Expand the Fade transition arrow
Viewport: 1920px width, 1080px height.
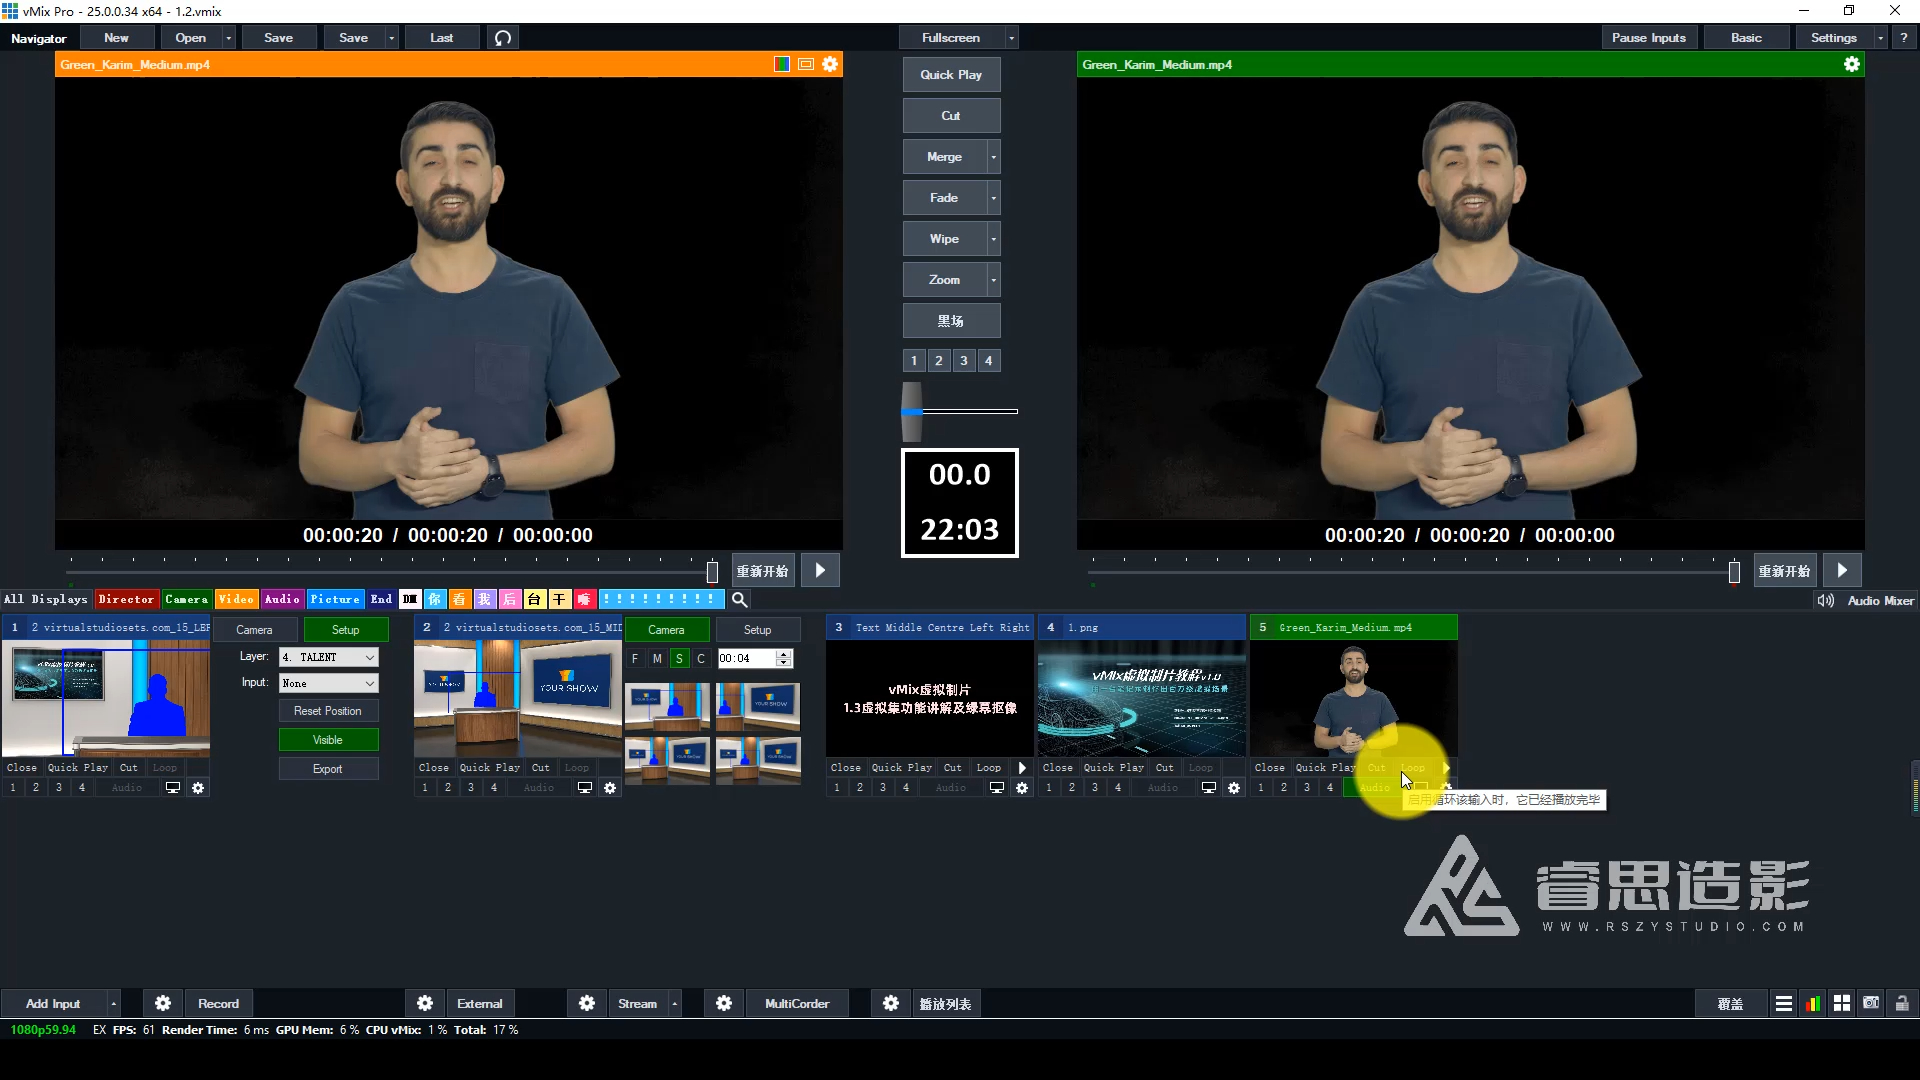tap(993, 198)
